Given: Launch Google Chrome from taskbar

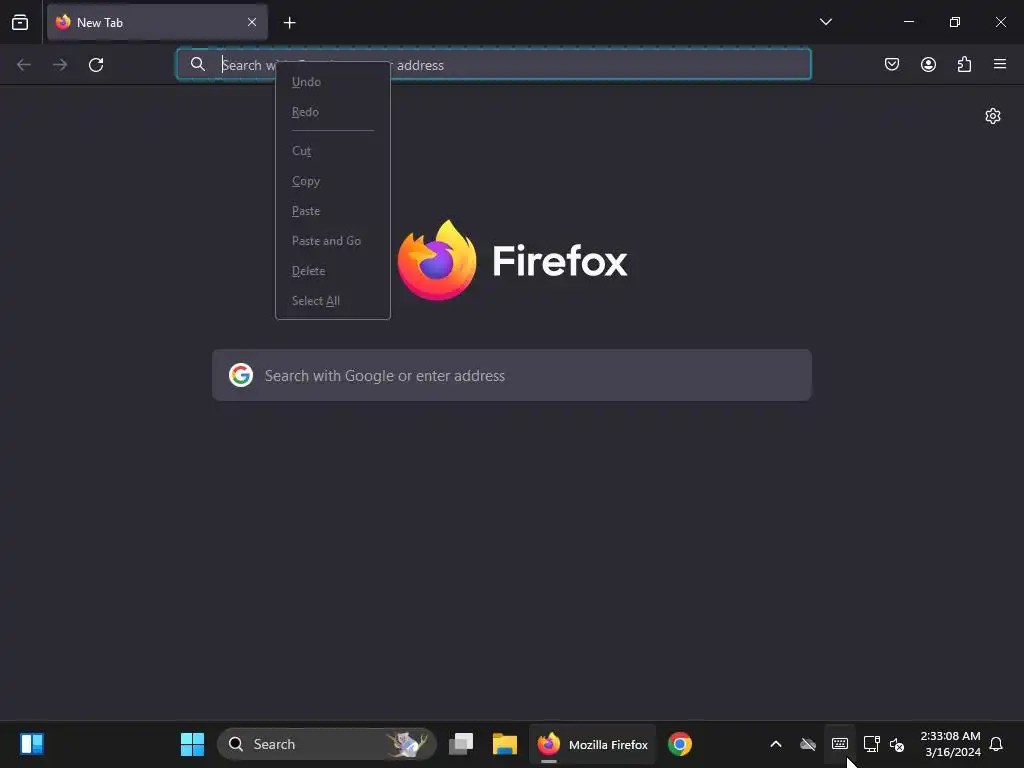Looking at the screenshot, I should click(x=680, y=744).
